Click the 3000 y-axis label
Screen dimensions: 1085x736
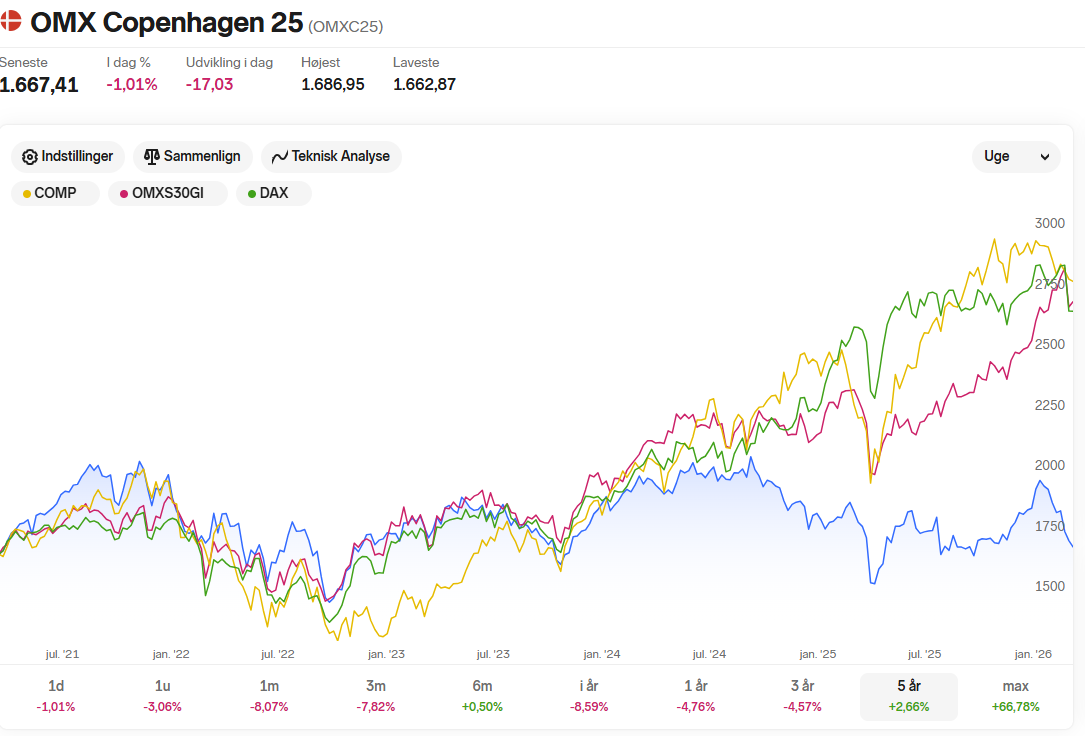pyautogui.click(x=1049, y=223)
